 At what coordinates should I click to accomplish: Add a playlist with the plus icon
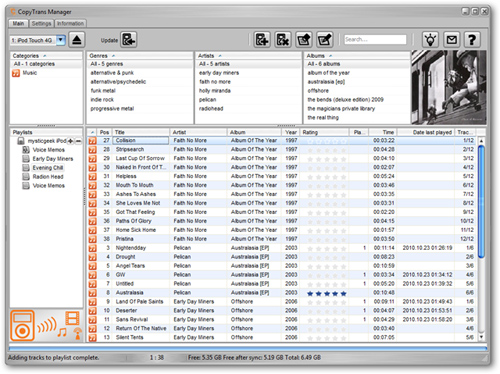click(70, 141)
